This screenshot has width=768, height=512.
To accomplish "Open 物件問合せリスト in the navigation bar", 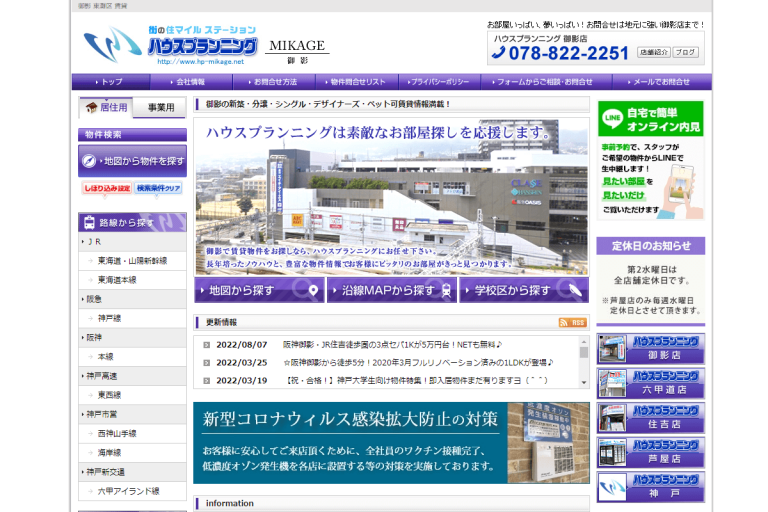I will pos(357,82).
